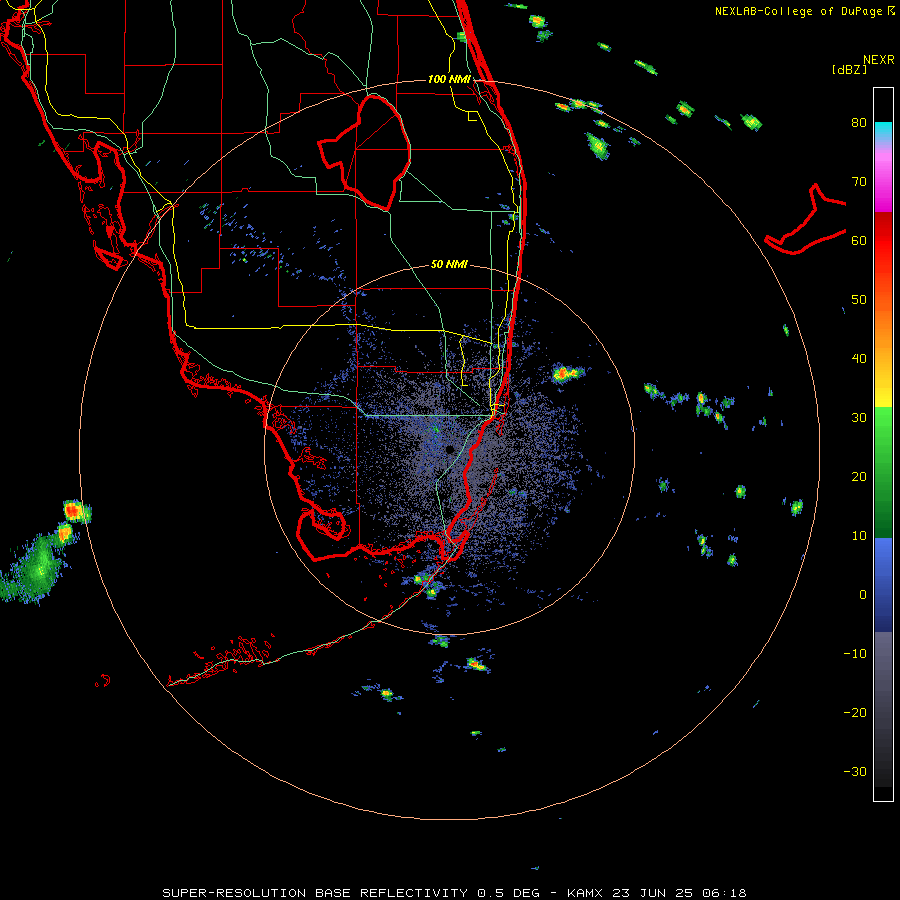Click the 20 value on dBZ scale

click(x=859, y=476)
